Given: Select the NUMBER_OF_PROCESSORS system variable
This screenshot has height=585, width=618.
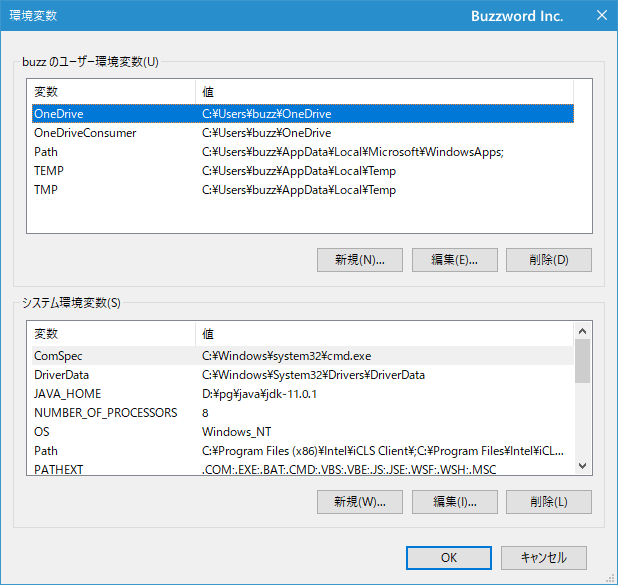Looking at the screenshot, I should coord(105,413).
